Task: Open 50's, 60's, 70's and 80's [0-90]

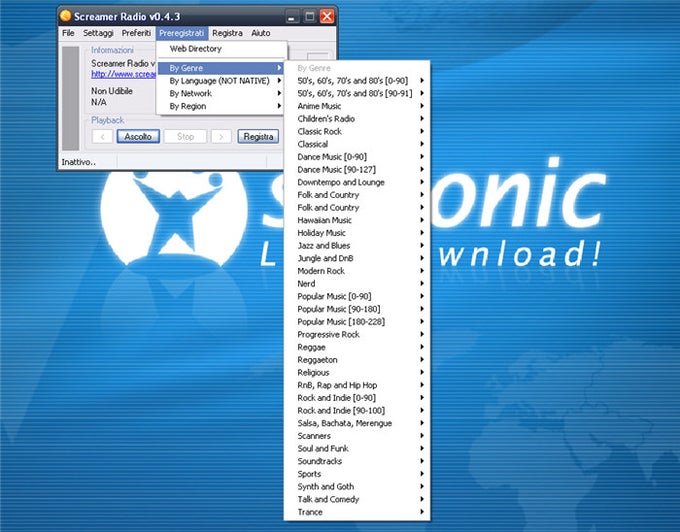Action: tap(357, 81)
